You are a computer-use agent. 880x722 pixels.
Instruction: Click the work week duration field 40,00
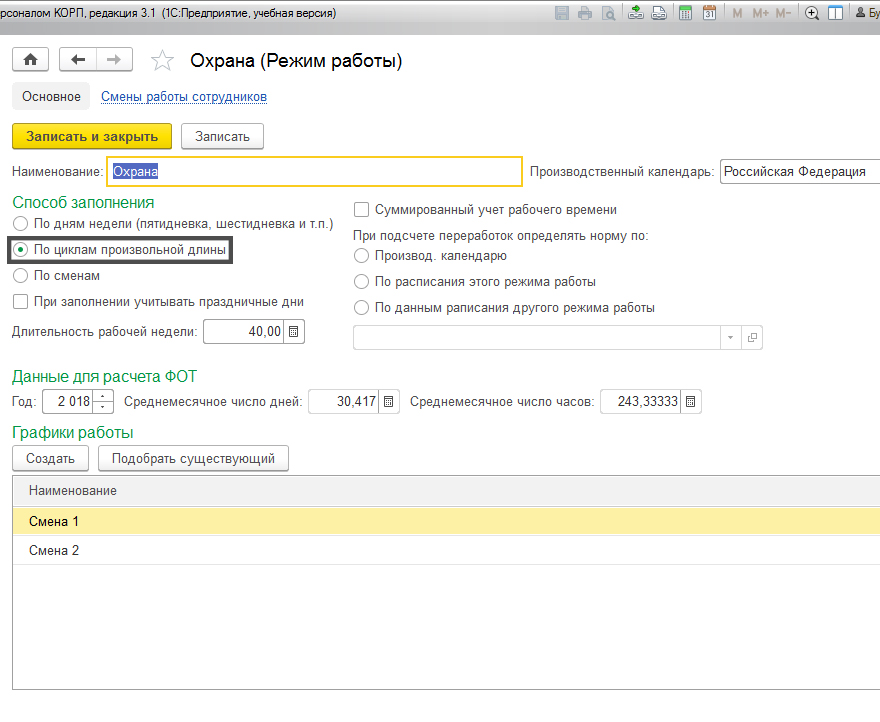coord(244,331)
